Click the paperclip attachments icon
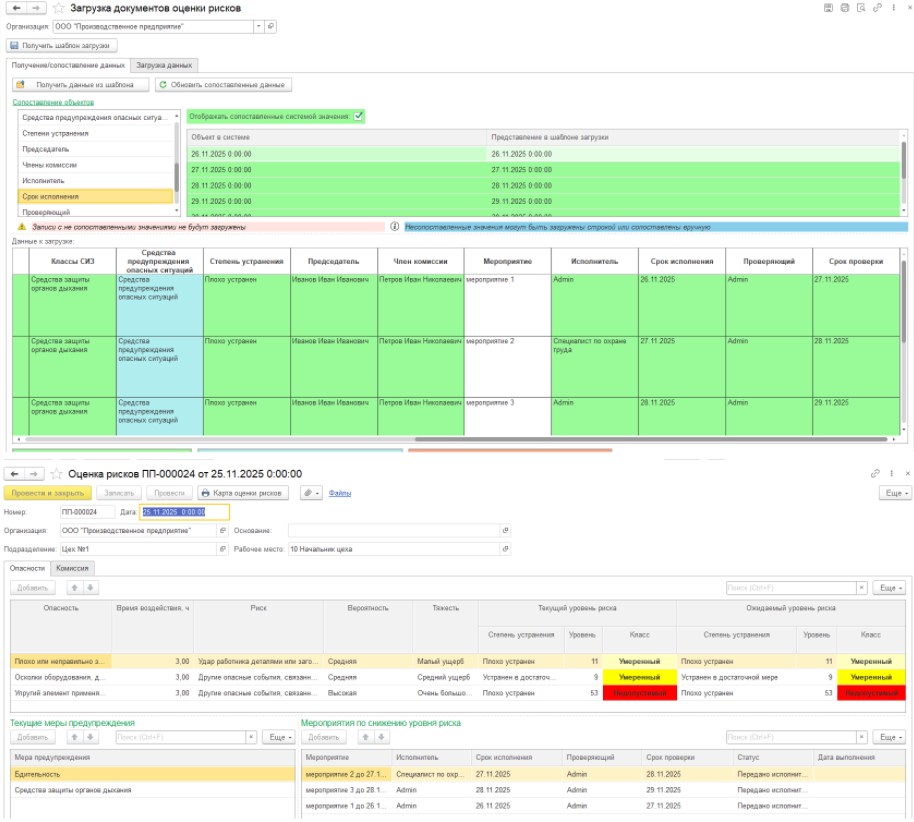The image size is (914, 822). click(x=308, y=493)
